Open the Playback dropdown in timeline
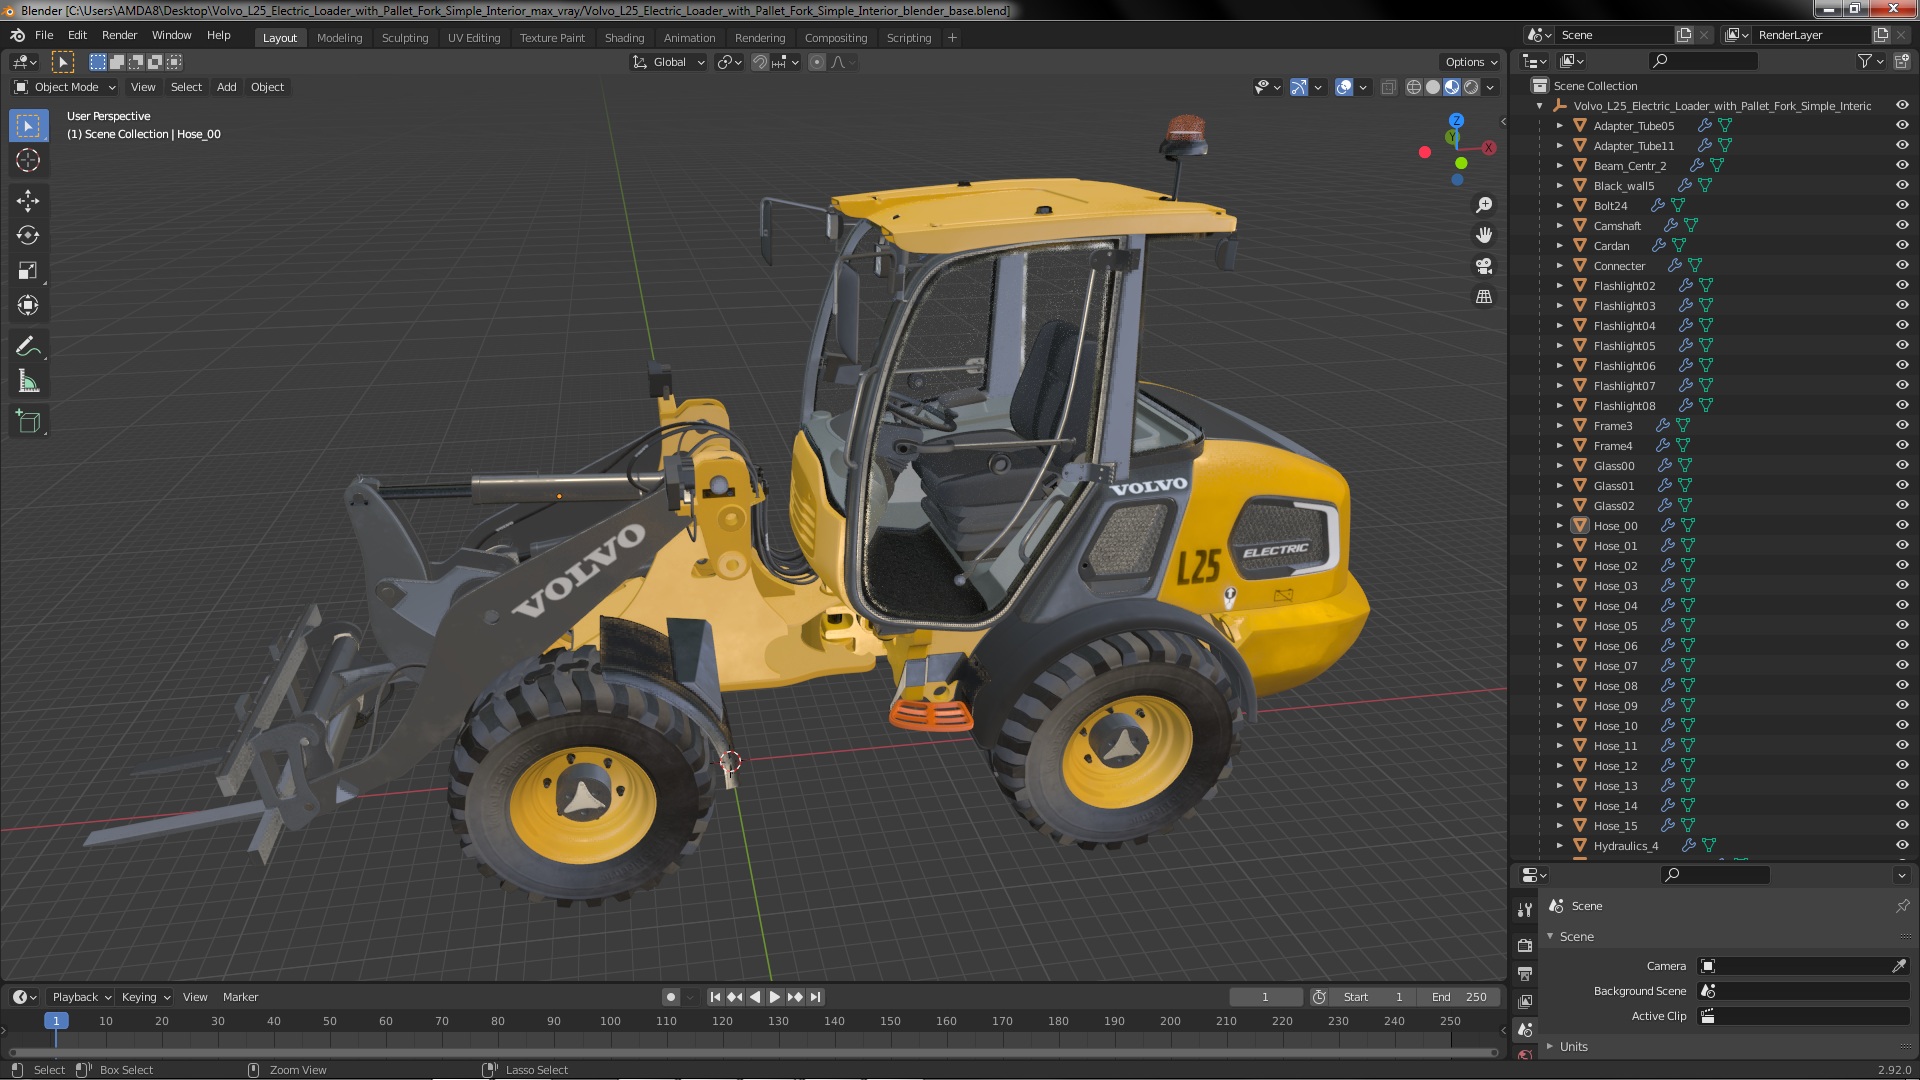The image size is (1920, 1080). coord(80,997)
